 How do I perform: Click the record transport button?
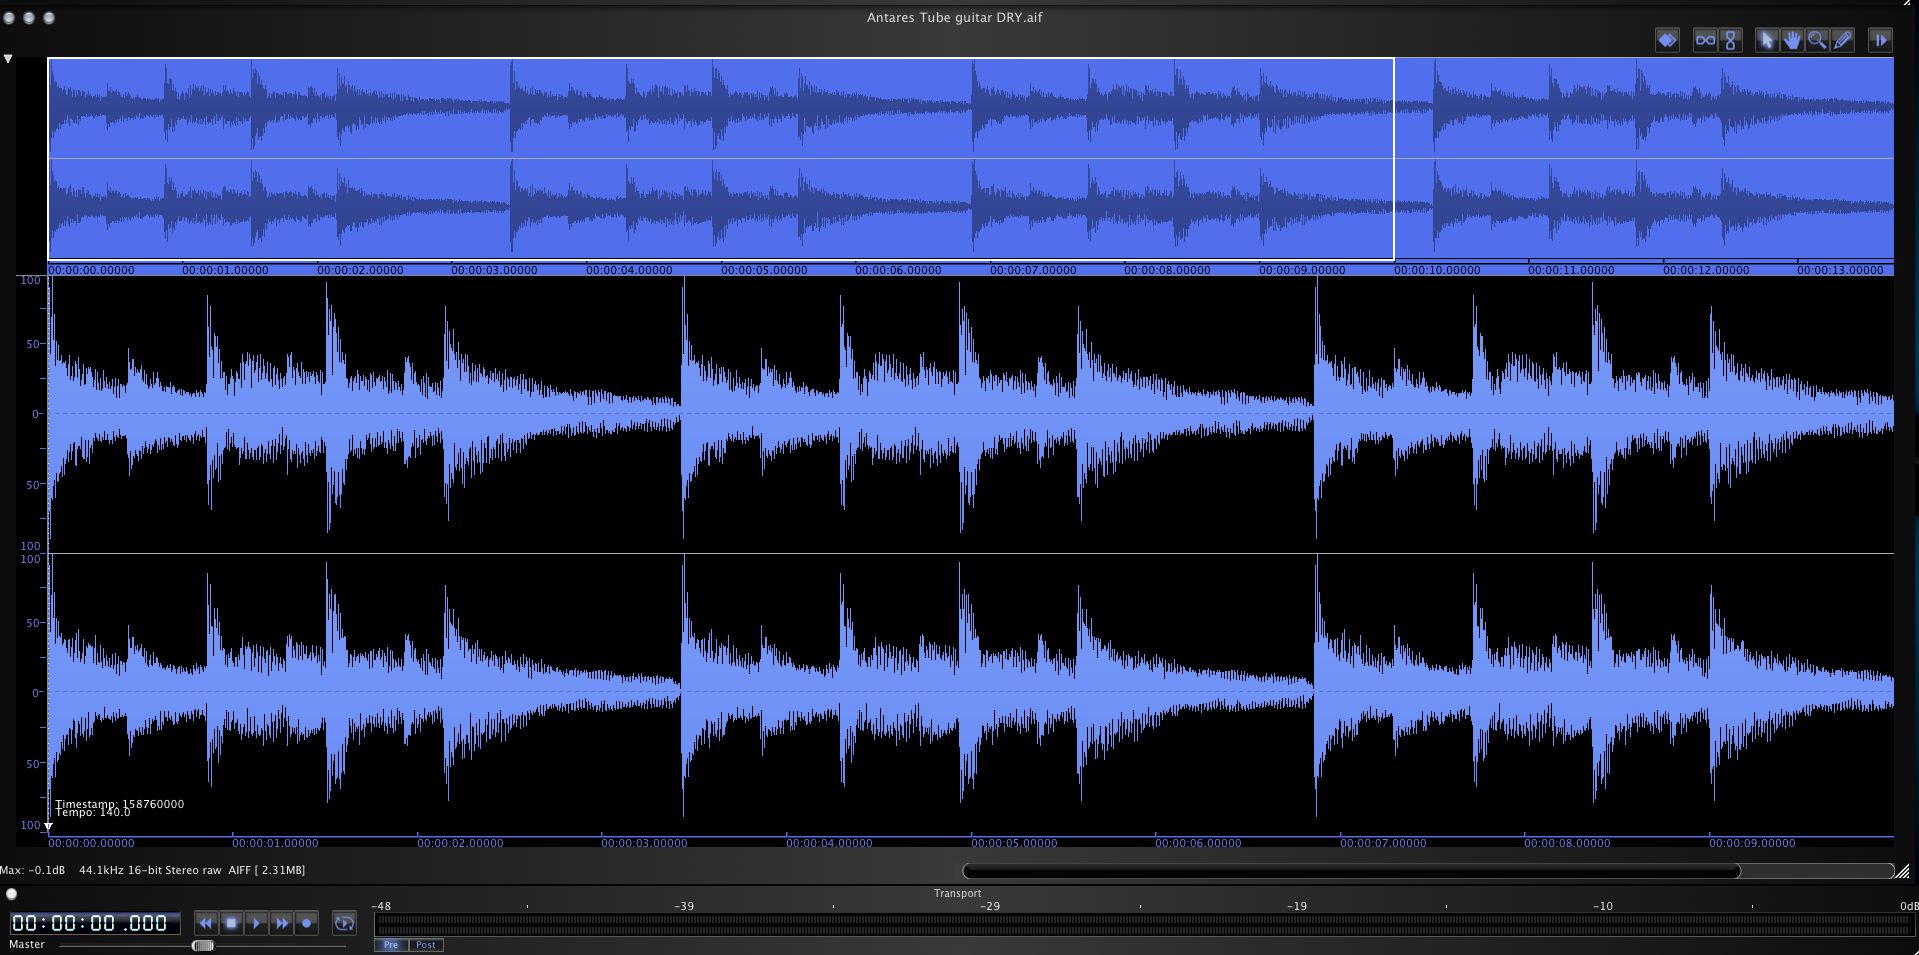pos(307,923)
